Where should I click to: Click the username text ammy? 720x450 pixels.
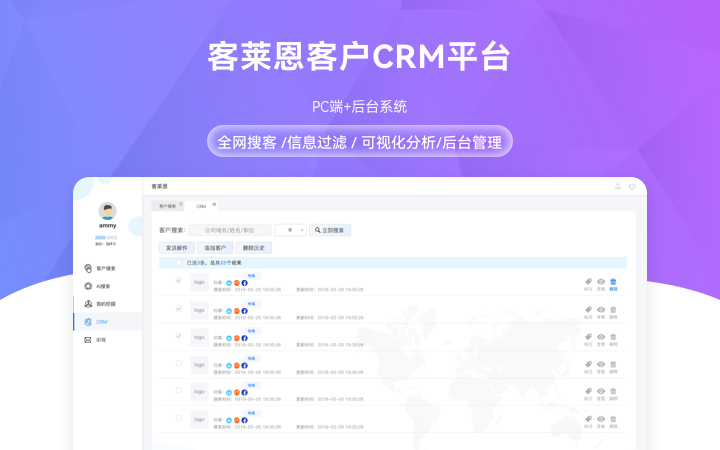click(x=107, y=225)
